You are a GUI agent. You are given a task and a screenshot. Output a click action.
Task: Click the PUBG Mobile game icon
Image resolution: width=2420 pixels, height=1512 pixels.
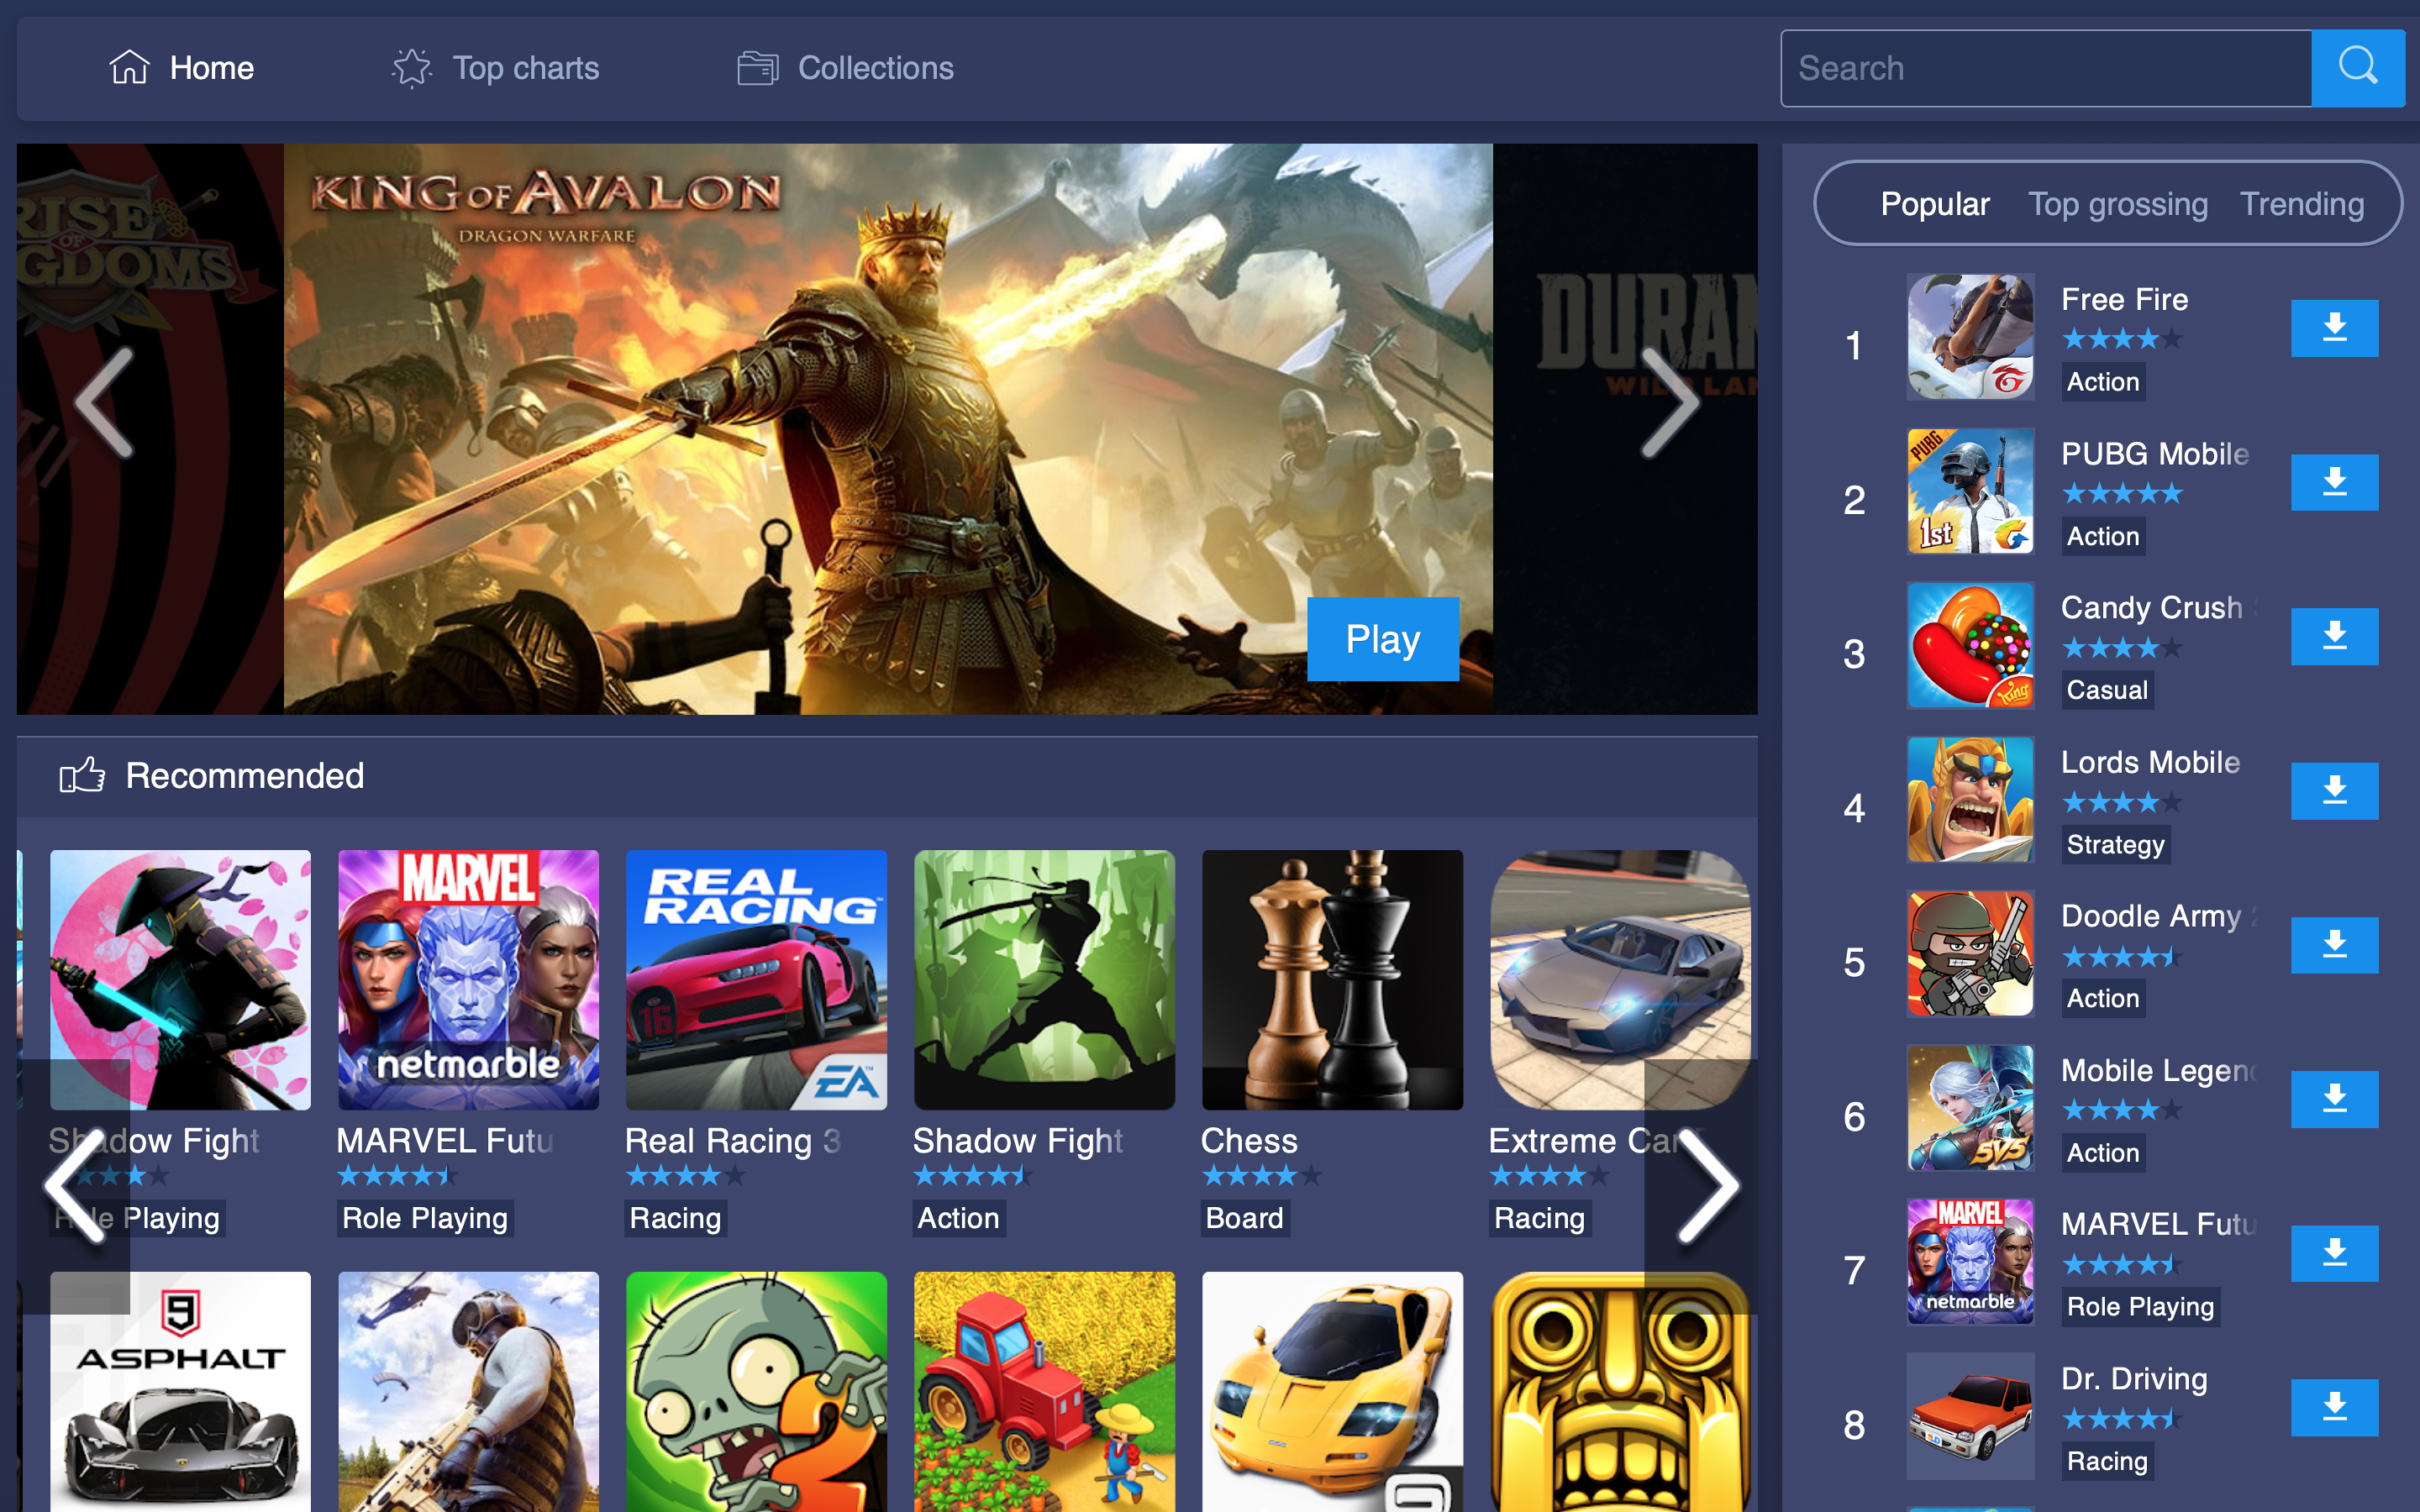click(1967, 493)
